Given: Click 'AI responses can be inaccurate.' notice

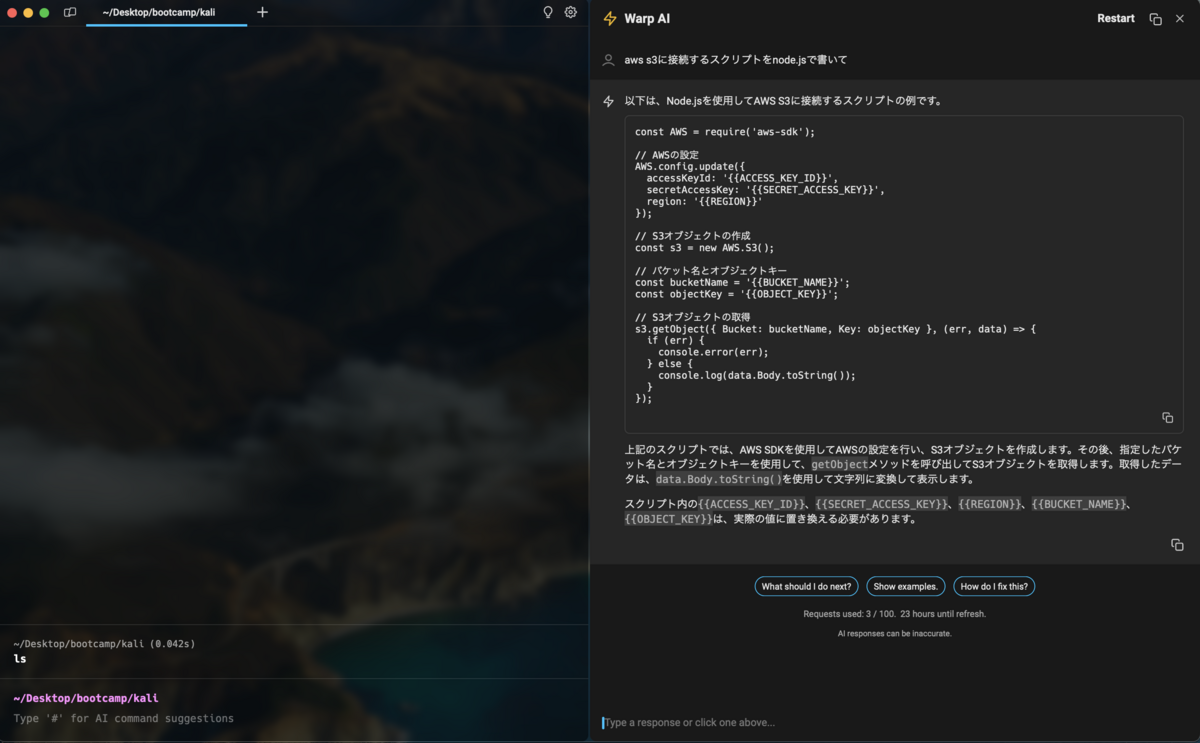Looking at the screenshot, I should pyautogui.click(x=895, y=634).
